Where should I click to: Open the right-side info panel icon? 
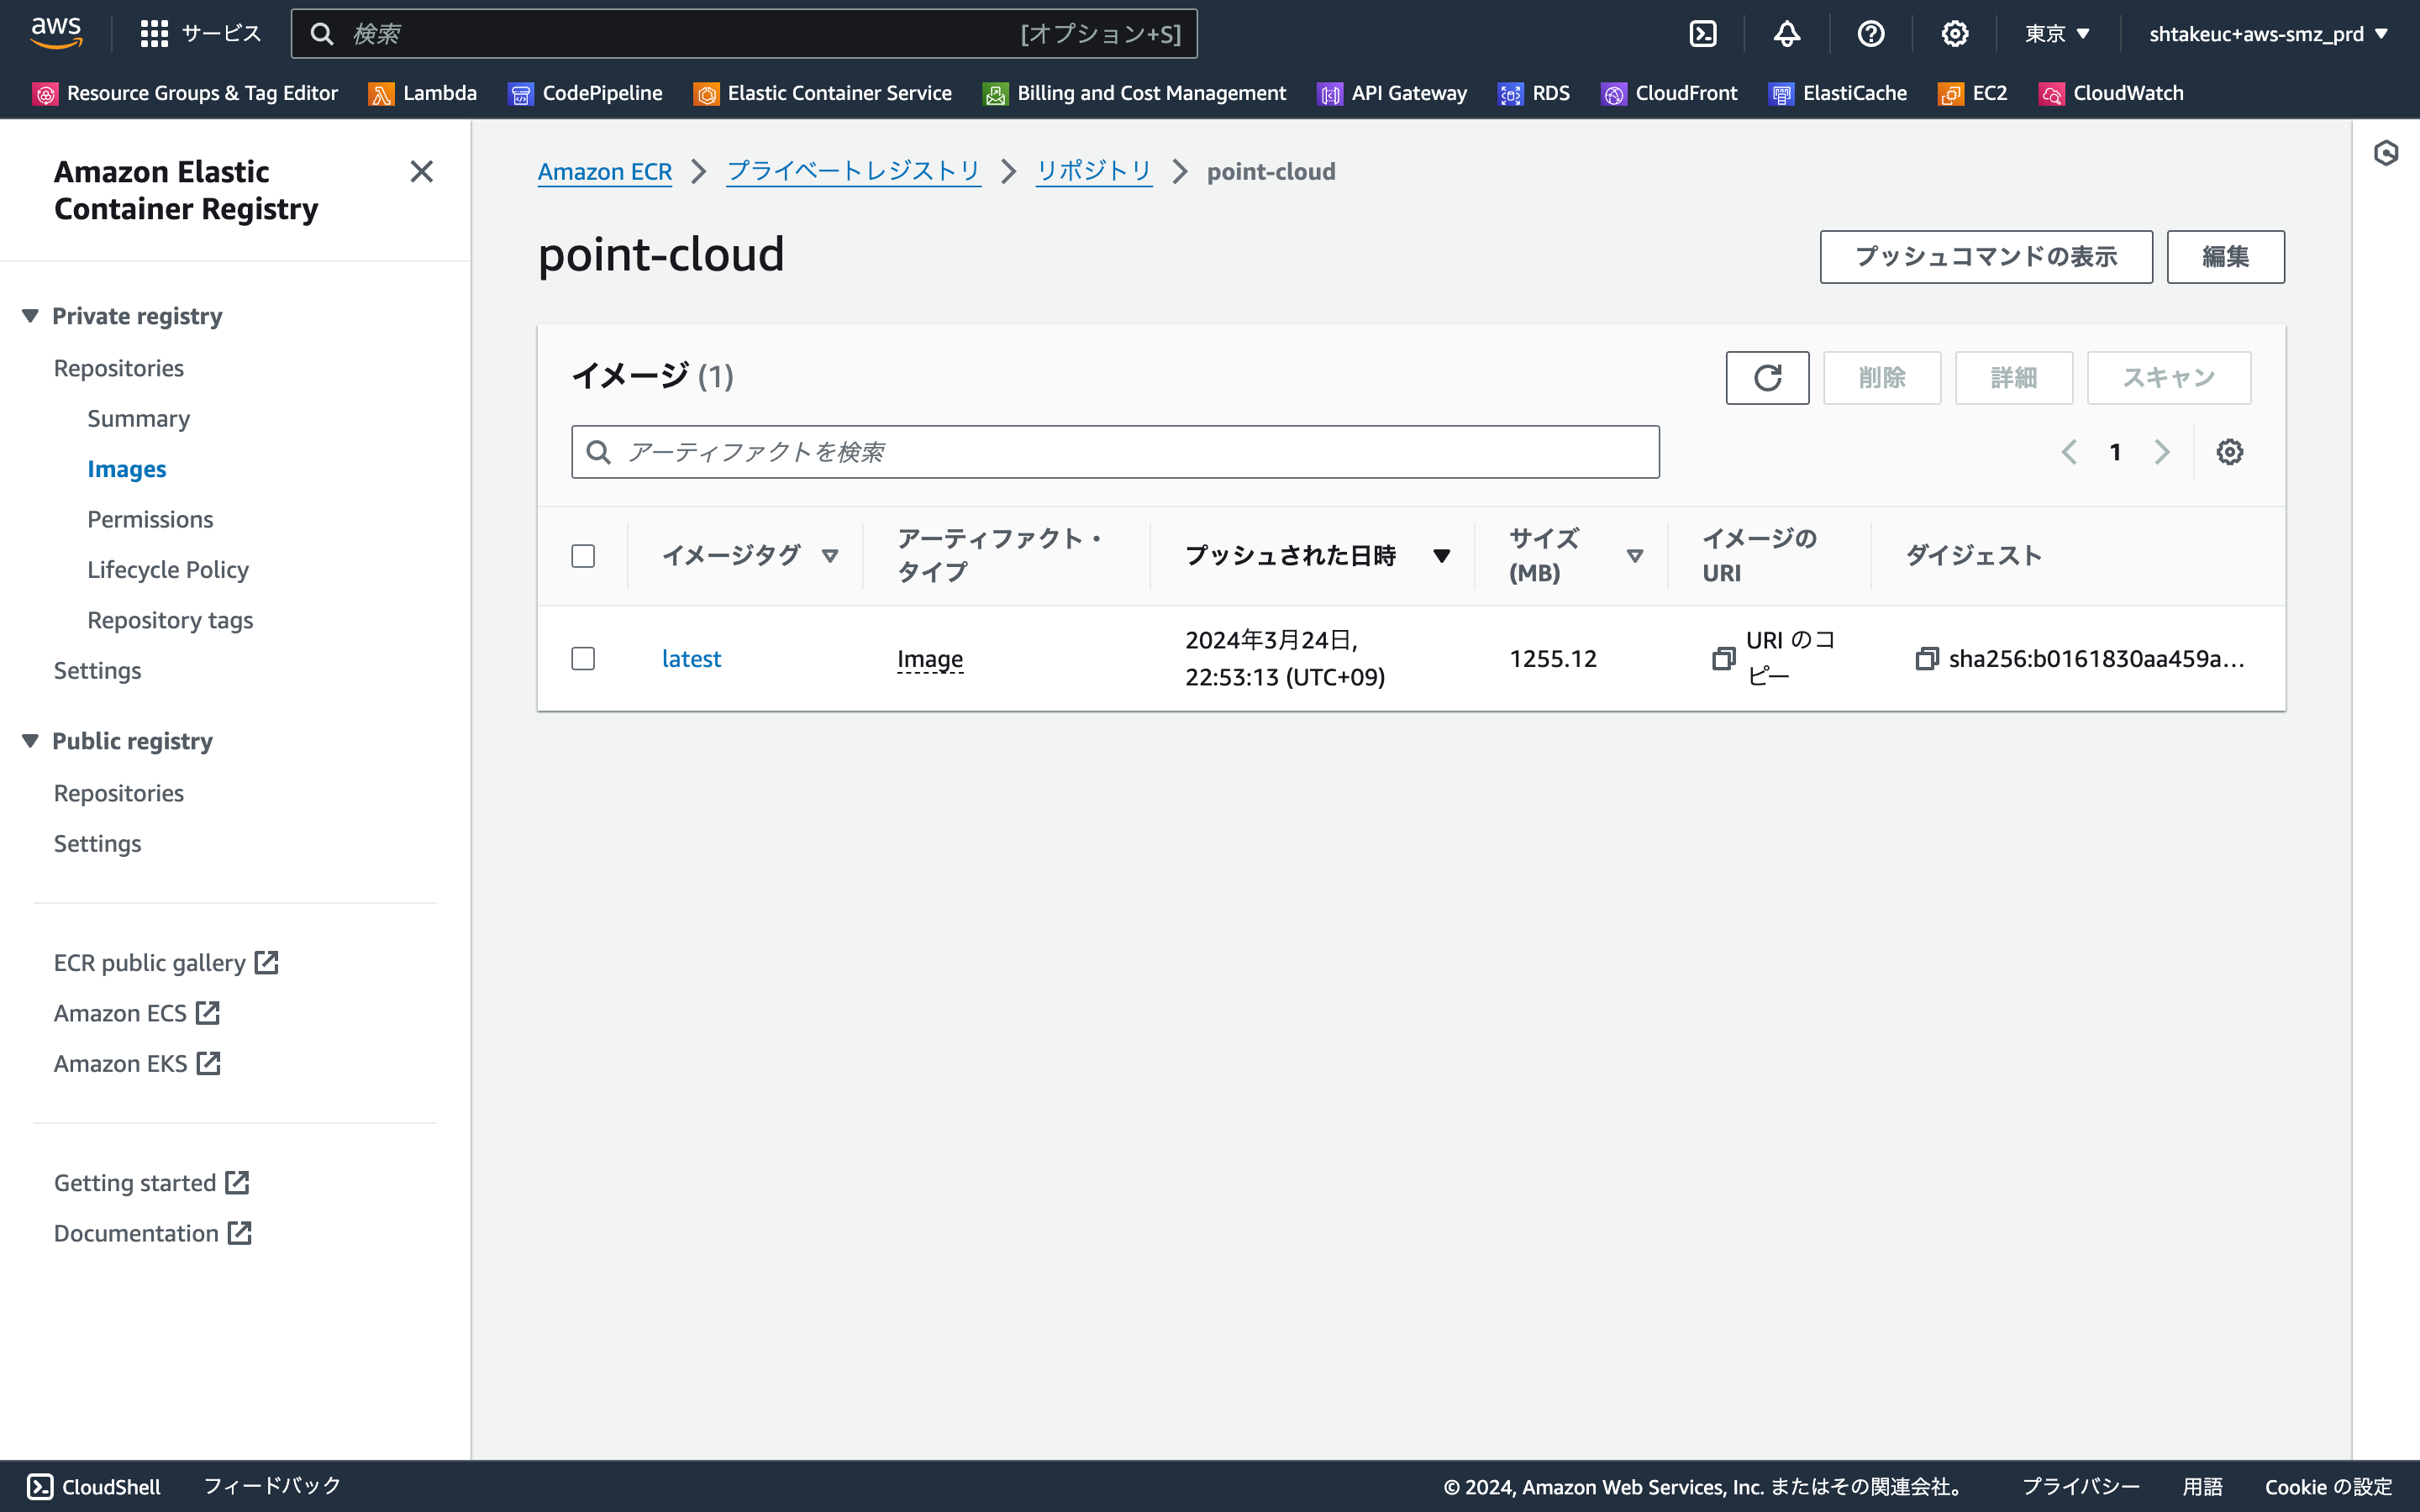2386,153
